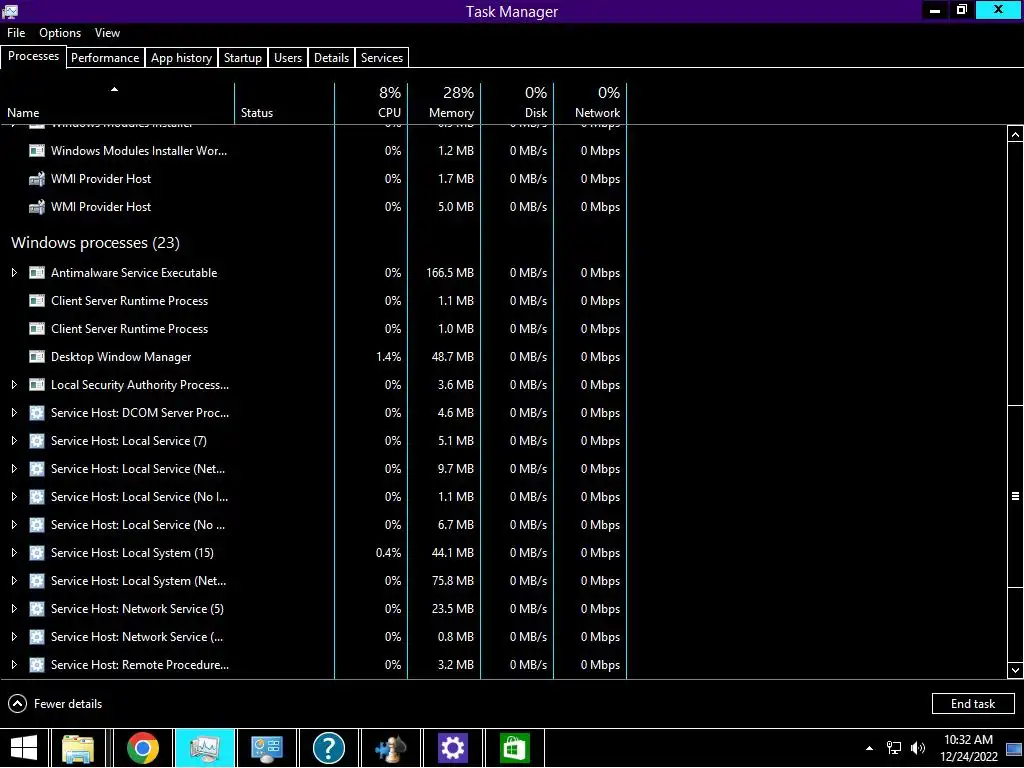Click gear icon of Service Host: Local Service (7)
Viewport: 1024px width, 768px height.
pos(37,441)
